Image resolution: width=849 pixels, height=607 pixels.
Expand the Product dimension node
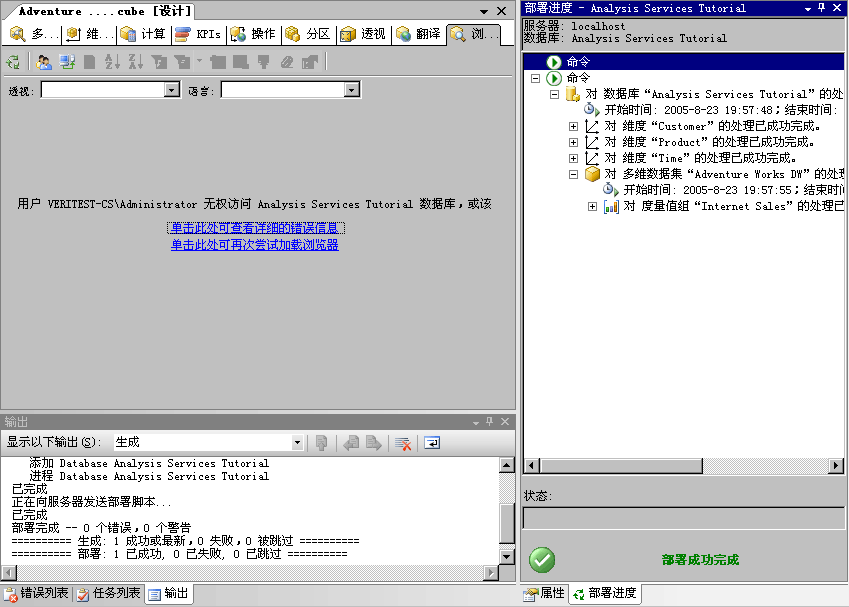573,142
